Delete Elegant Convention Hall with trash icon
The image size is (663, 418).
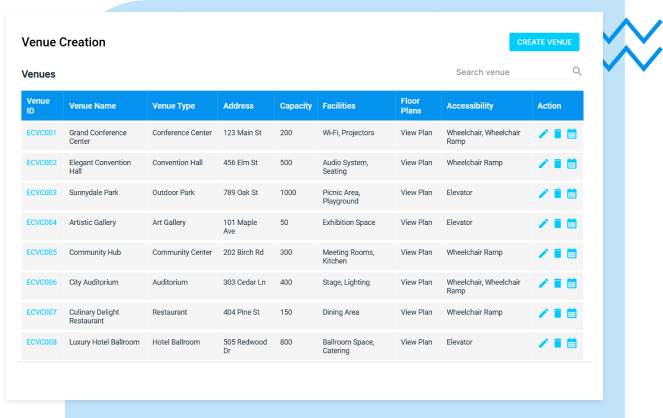(x=558, y=163)
